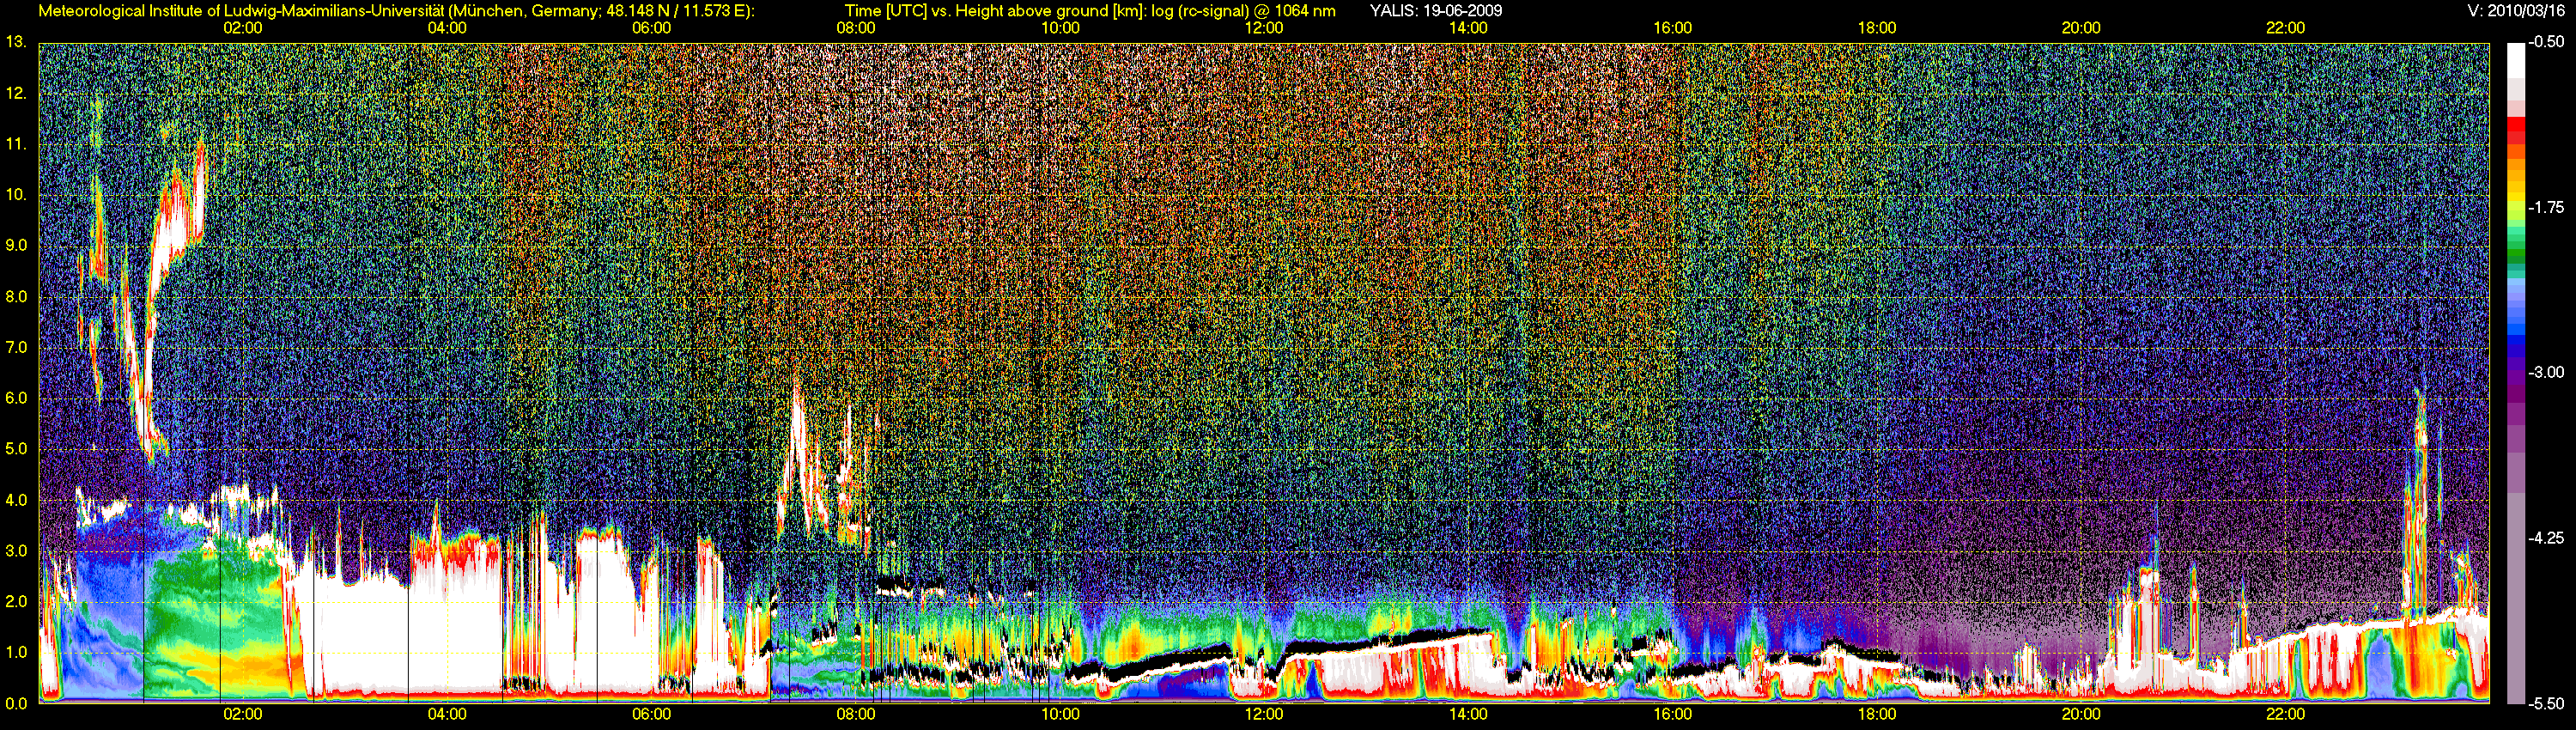Image resolution: width=2576 pixels, height=730 pixels.
Task: Click the white top segment of the color scale
Action: (x=2516, y=60)
